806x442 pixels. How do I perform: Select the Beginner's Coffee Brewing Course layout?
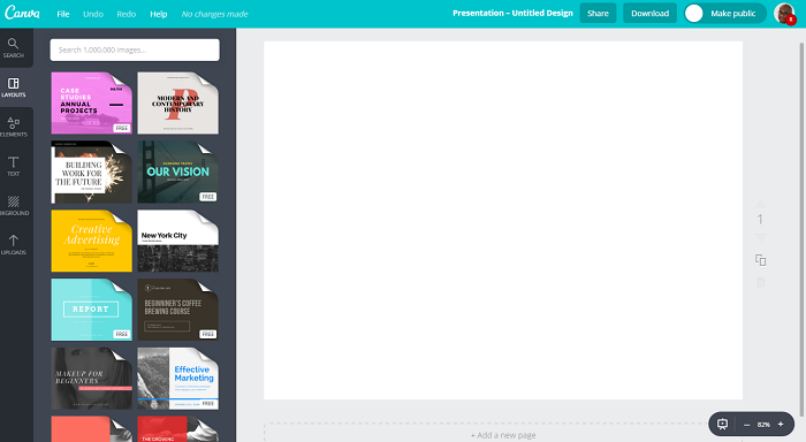pyautogui.click(x=178, y=309)
